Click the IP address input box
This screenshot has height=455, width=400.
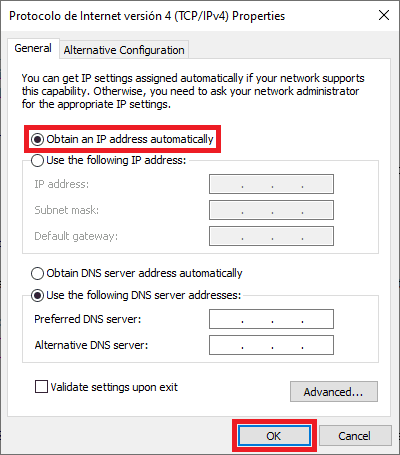click(x=271, y=184)
